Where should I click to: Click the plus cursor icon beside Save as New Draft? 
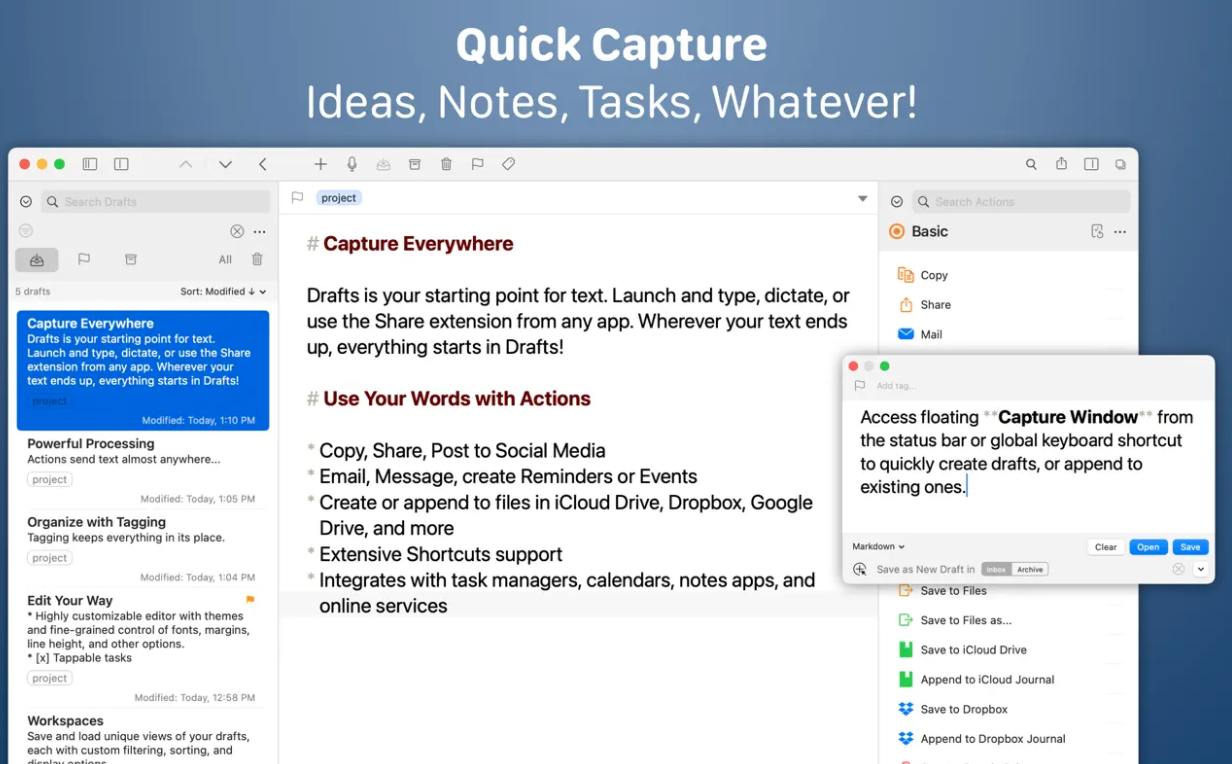(860, 569)
